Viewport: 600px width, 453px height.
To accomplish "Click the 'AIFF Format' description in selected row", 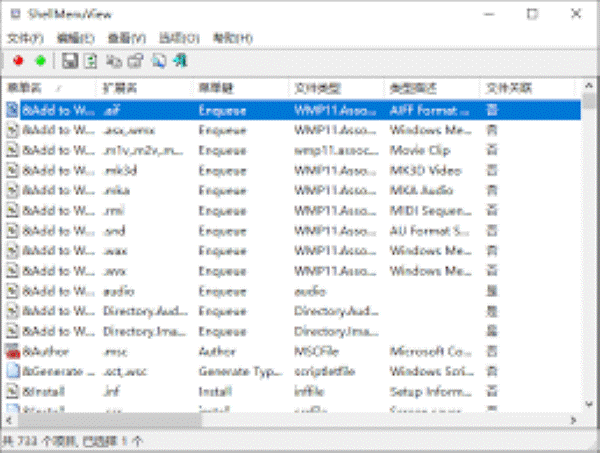I will coord(429,110).
